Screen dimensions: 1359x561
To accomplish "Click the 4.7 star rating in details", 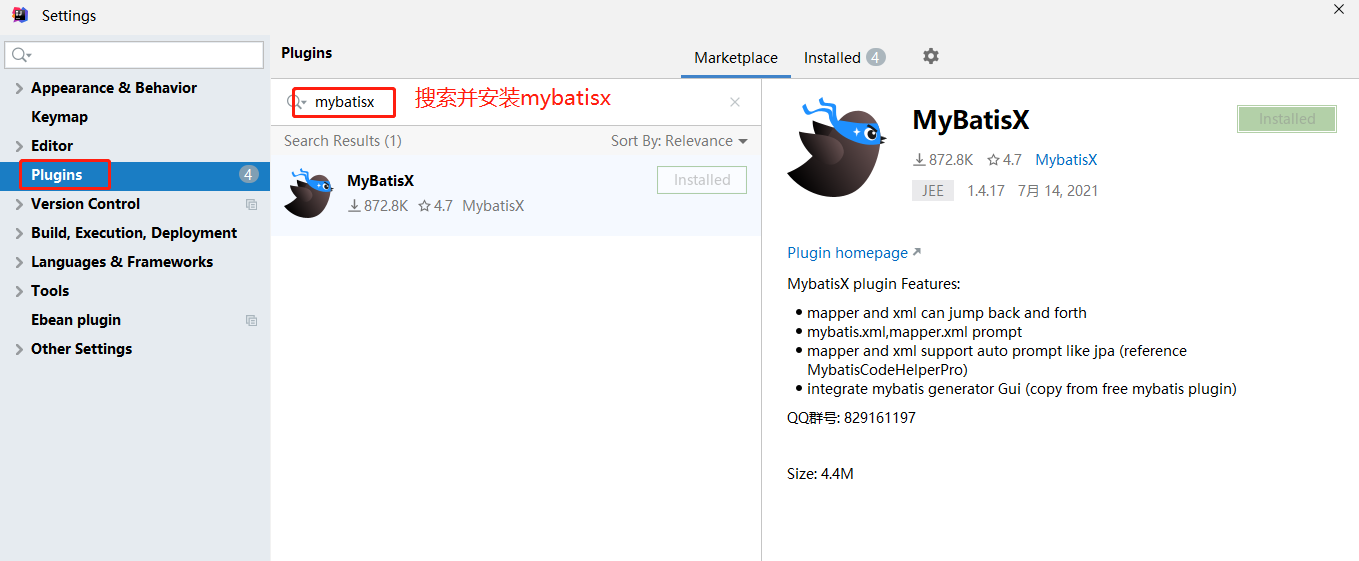I will [x=1004, y=160].
